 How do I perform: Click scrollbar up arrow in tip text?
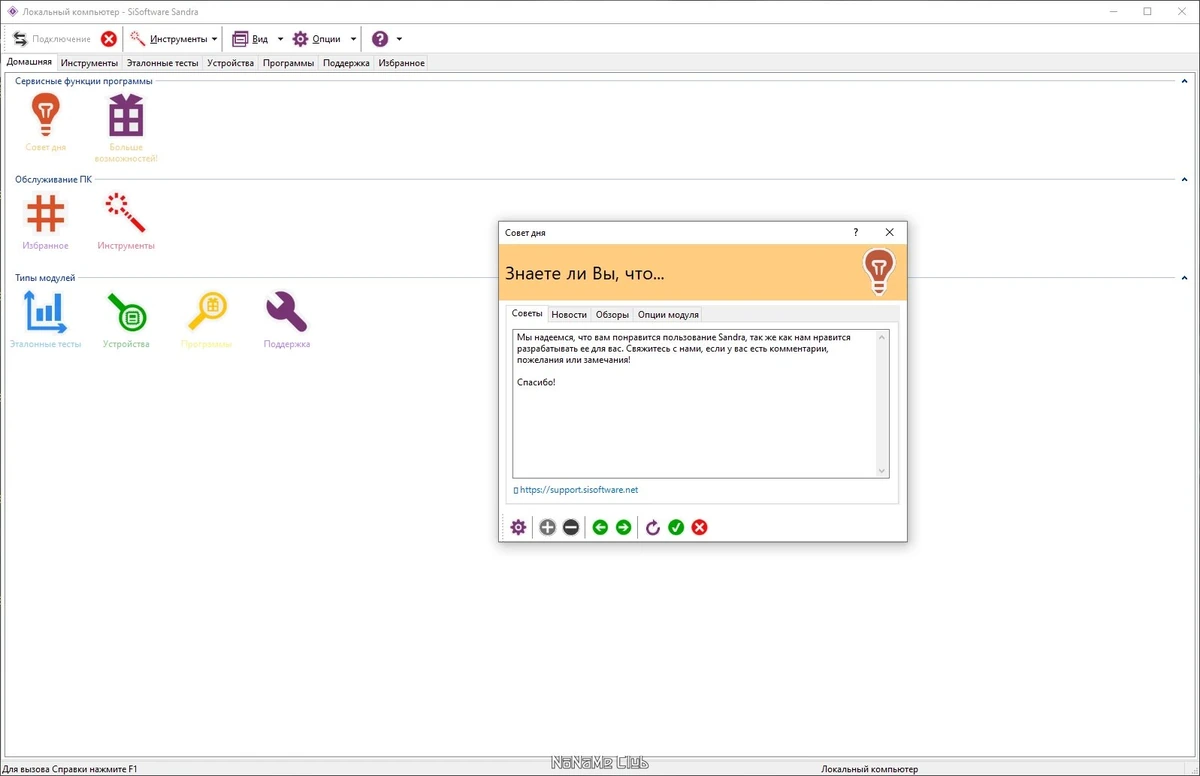[882, 338]
